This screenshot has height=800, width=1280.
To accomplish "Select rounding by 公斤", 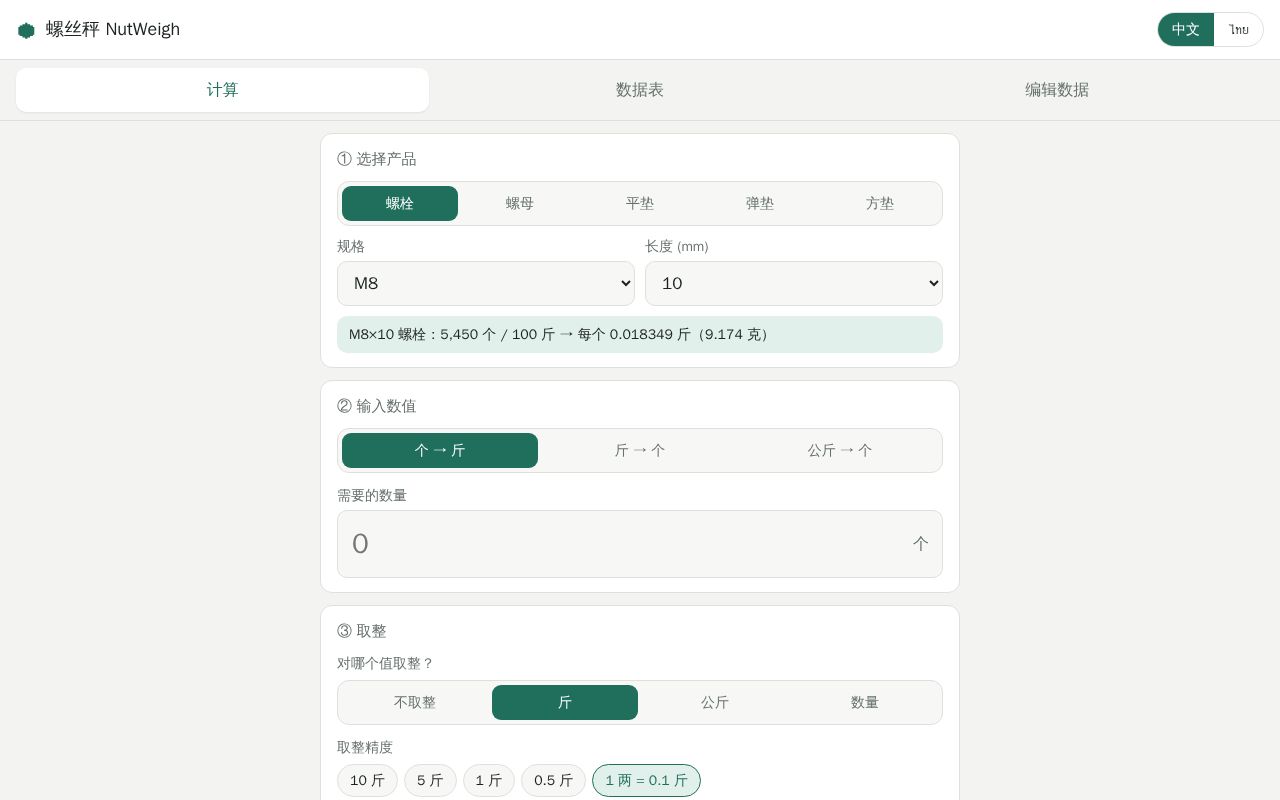I will [715, 702].
